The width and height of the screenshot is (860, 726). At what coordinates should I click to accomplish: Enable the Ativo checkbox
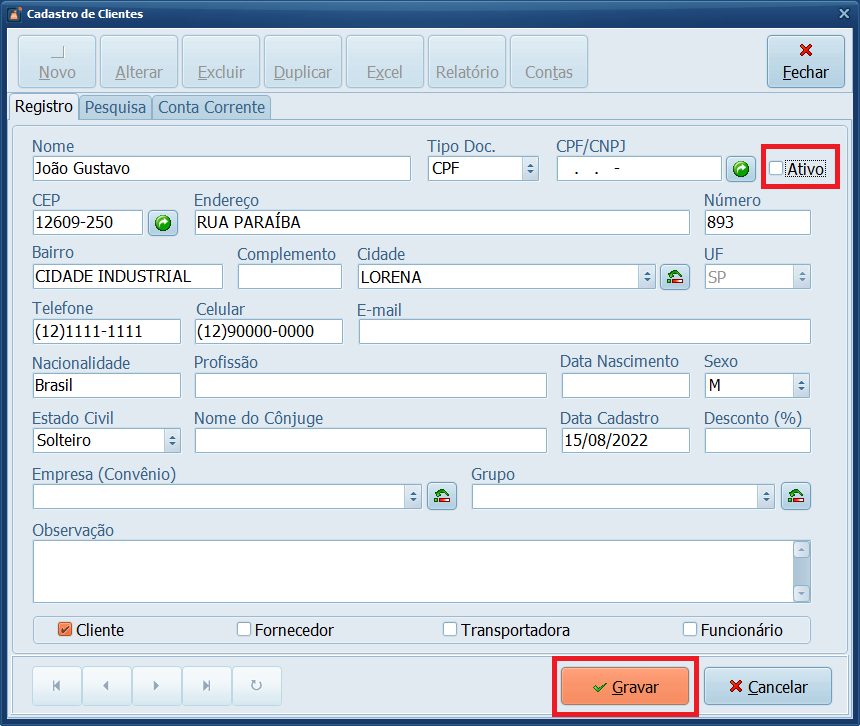click(x=778, y=168)
